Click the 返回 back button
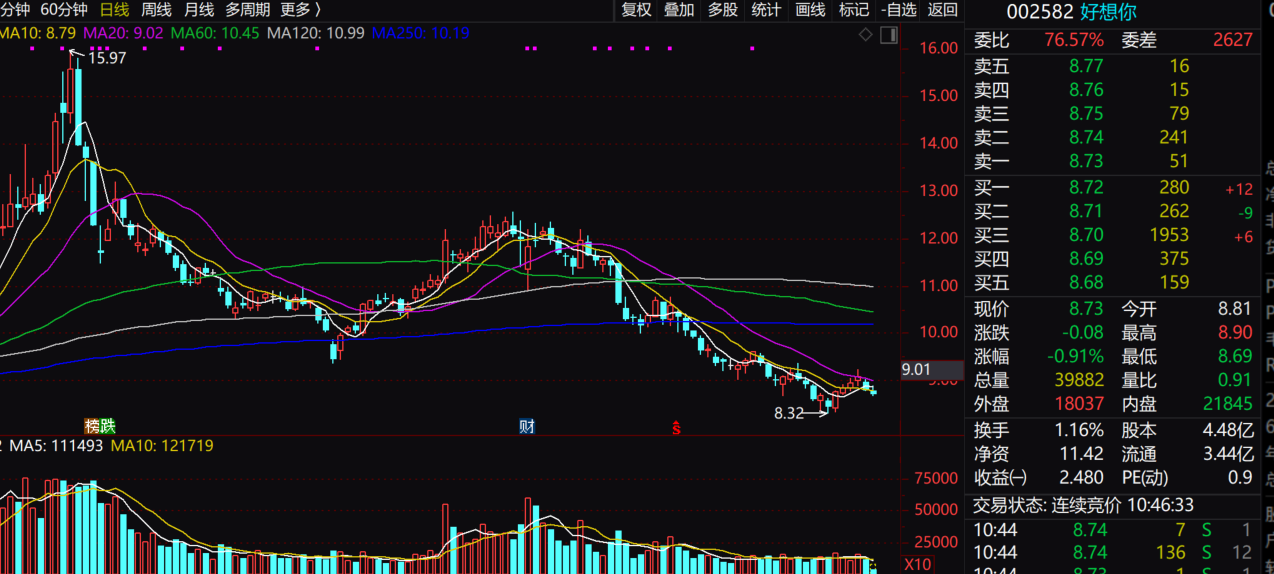The width and height of the screenshot is (1274, 574). click(x=942, y=10)
